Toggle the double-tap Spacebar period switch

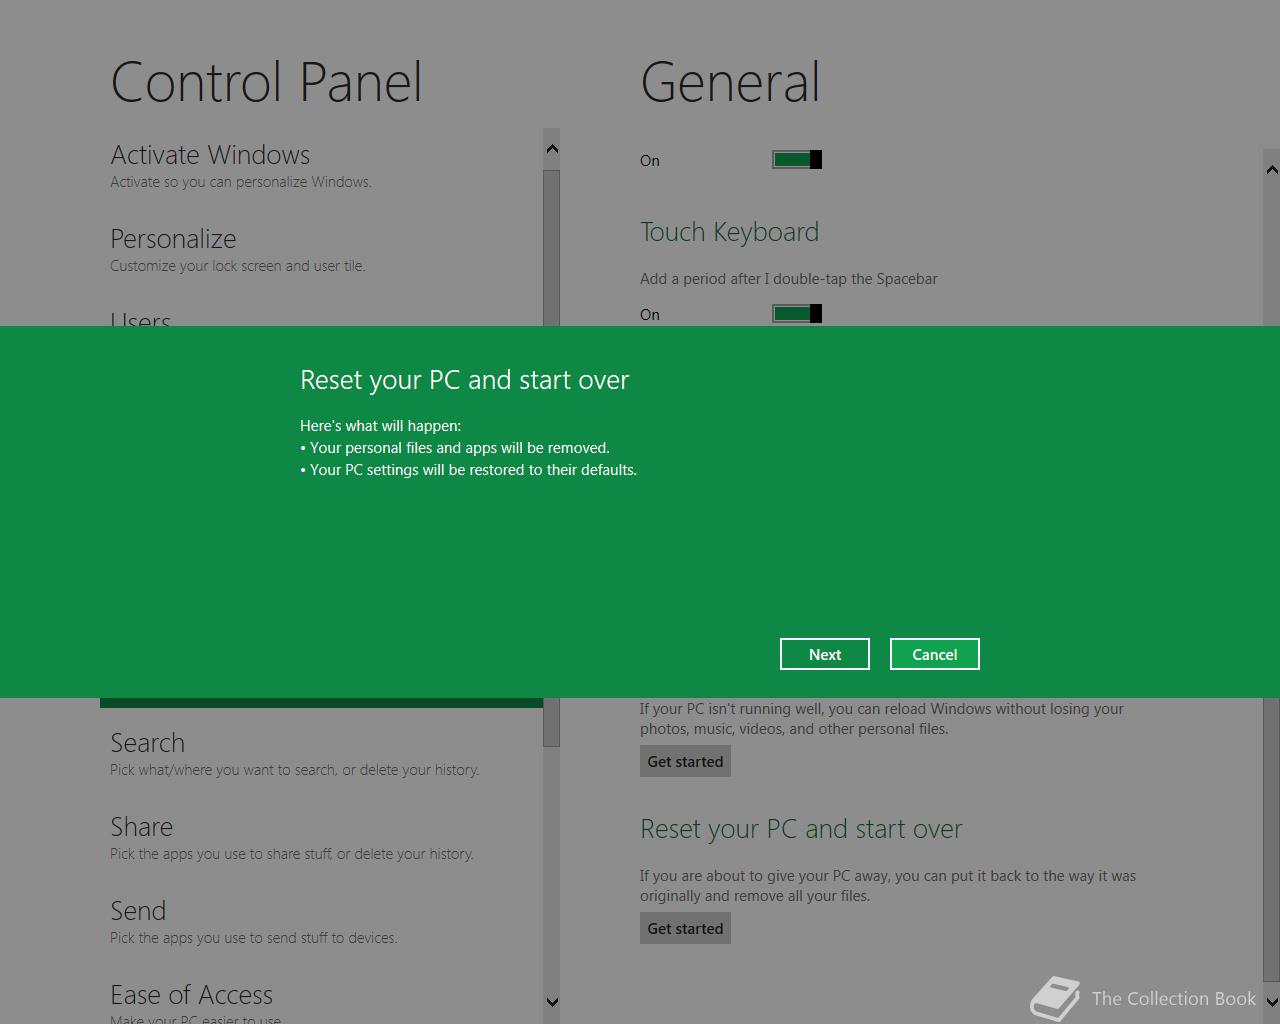[x=796, y=314]
